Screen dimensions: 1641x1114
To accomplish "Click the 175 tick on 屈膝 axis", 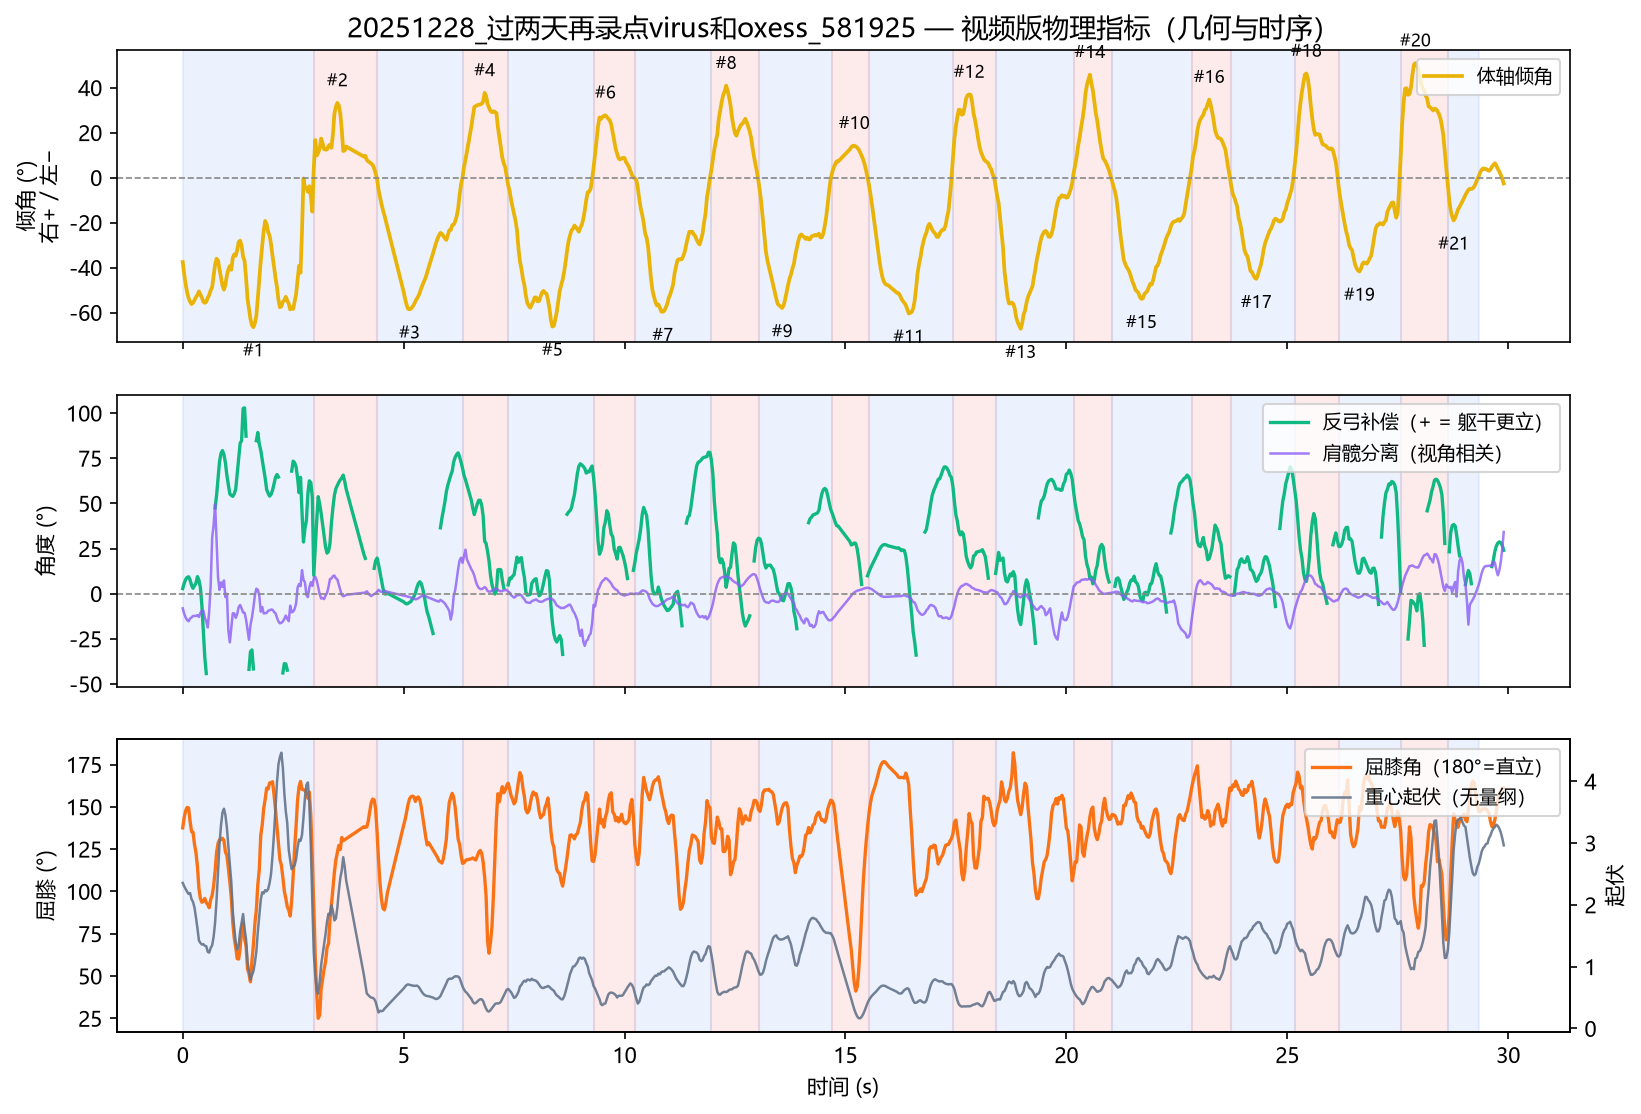I will click(85, 765).
